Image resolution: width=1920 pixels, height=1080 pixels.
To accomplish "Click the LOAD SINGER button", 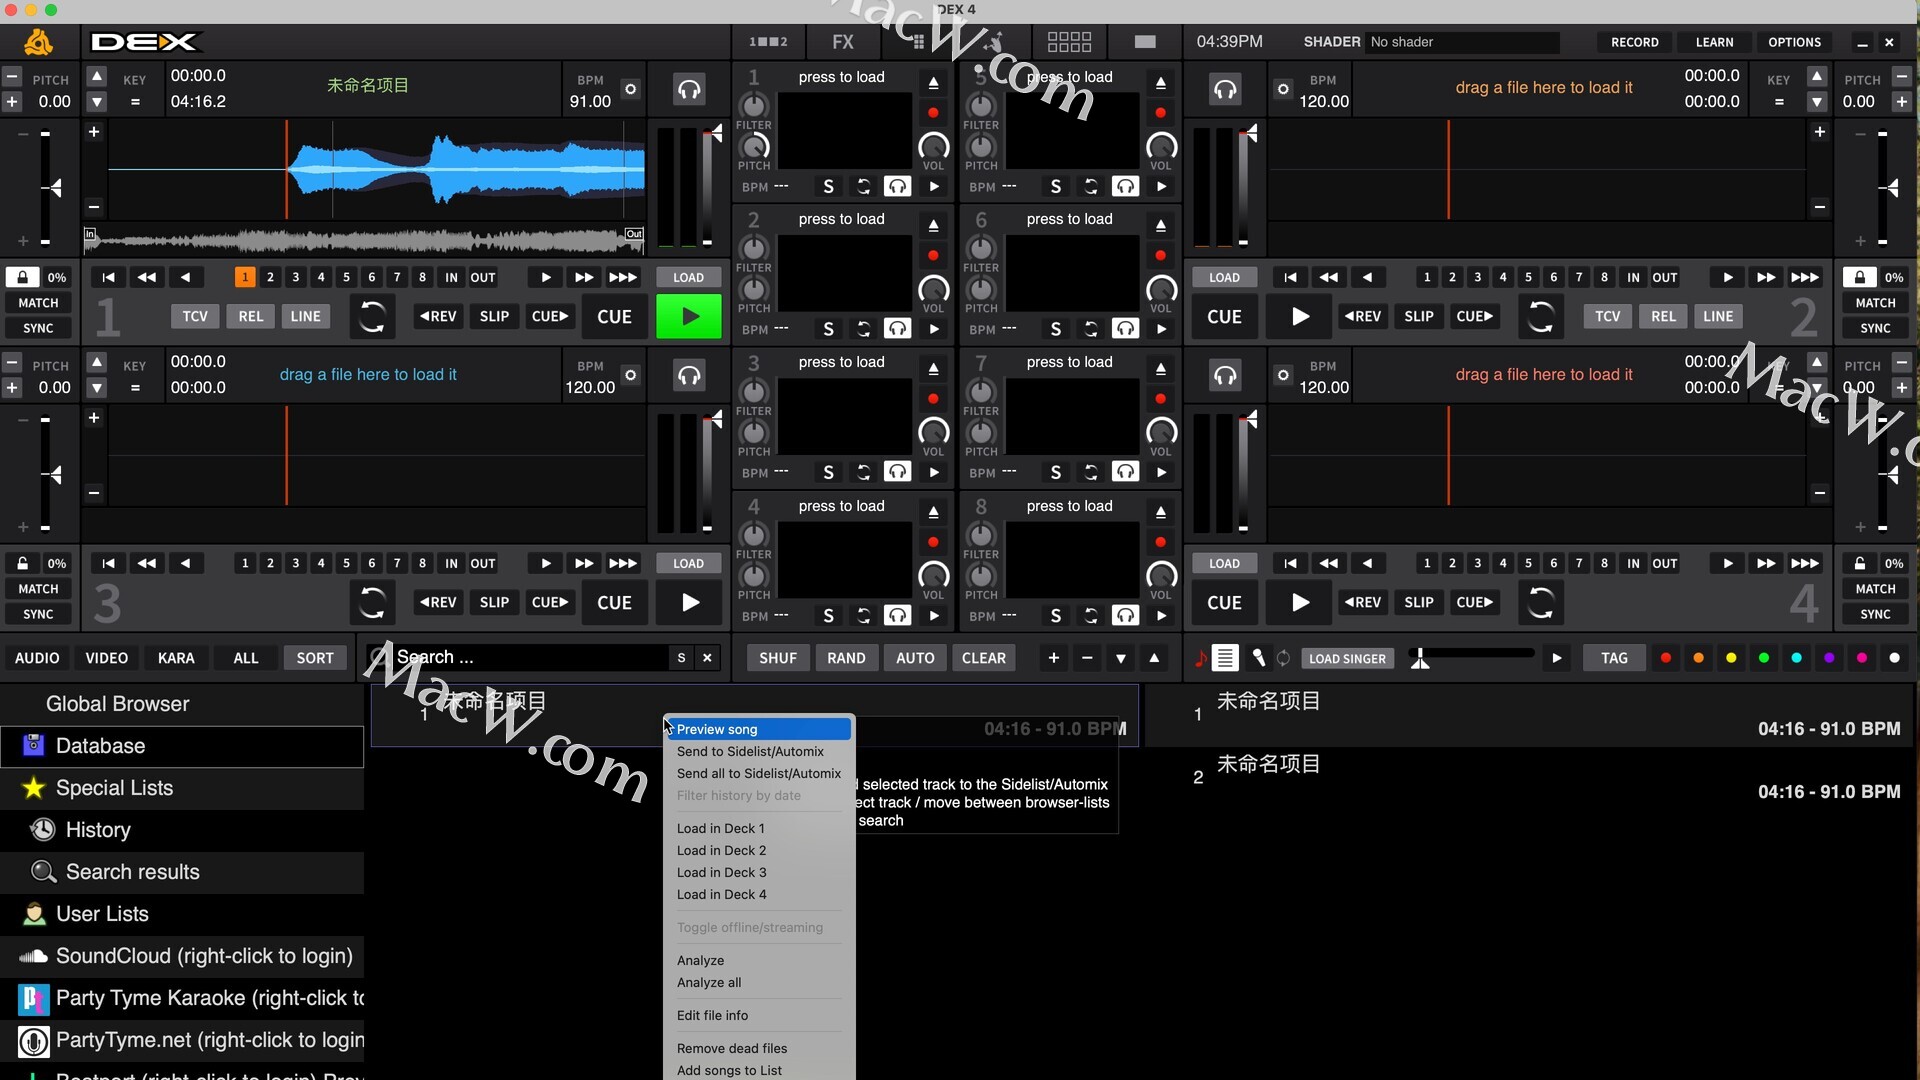I will point(1346,658).
